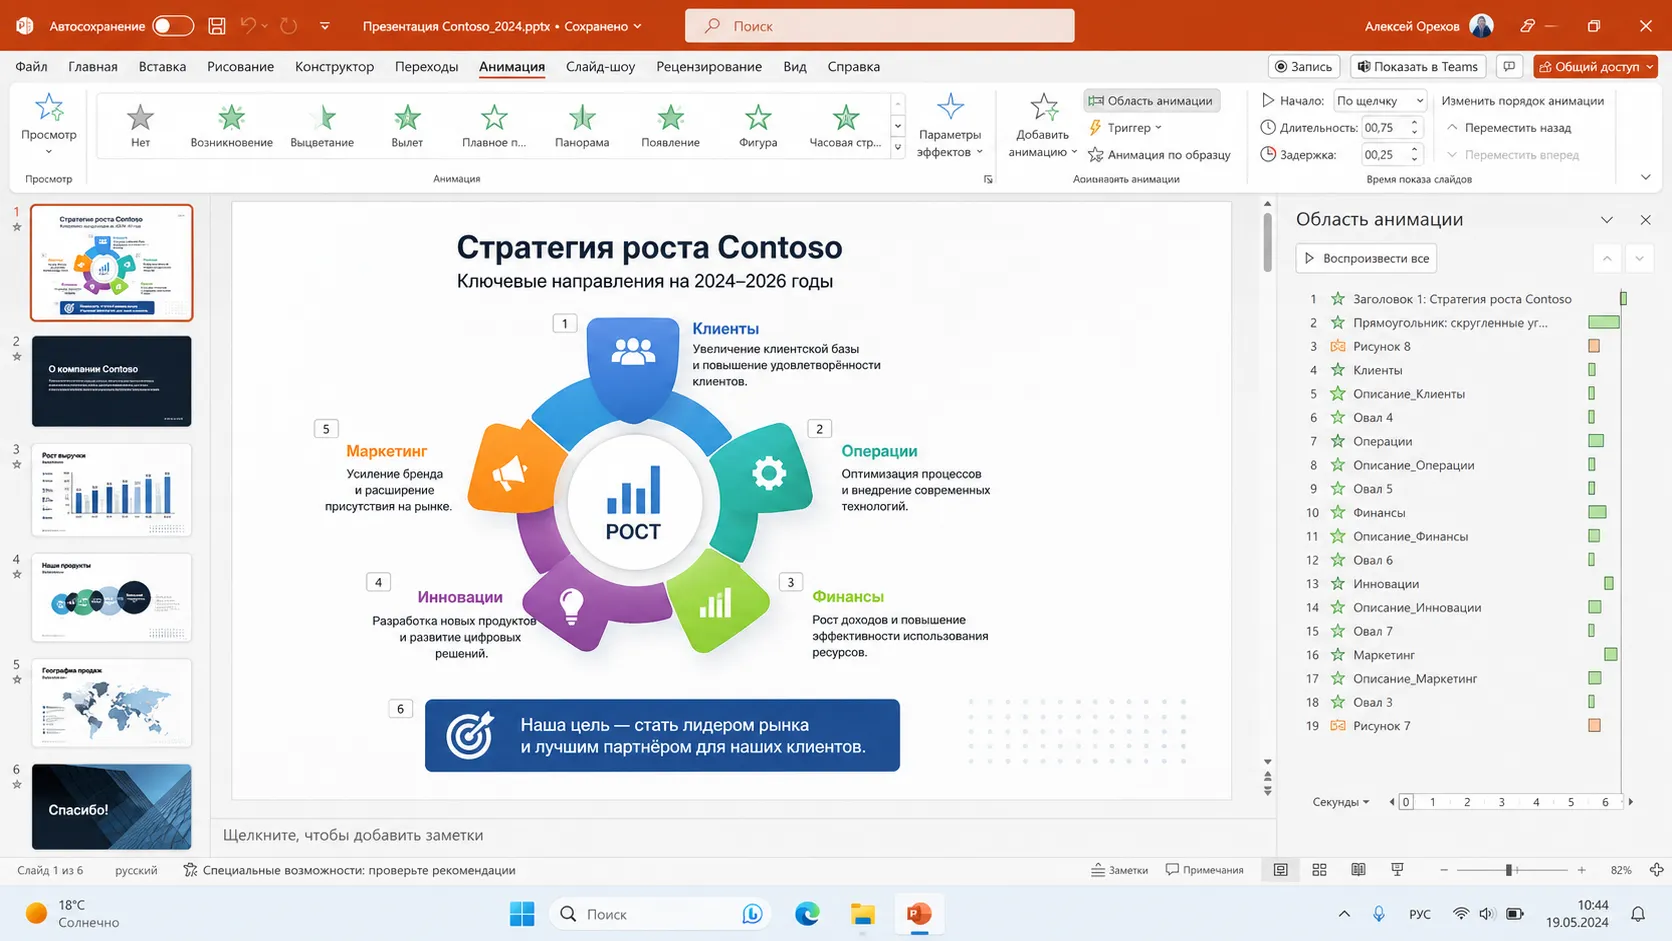The image size is (1672, 941).
Task: Switch to the Конструктор tab
Action: pos(334,66)
